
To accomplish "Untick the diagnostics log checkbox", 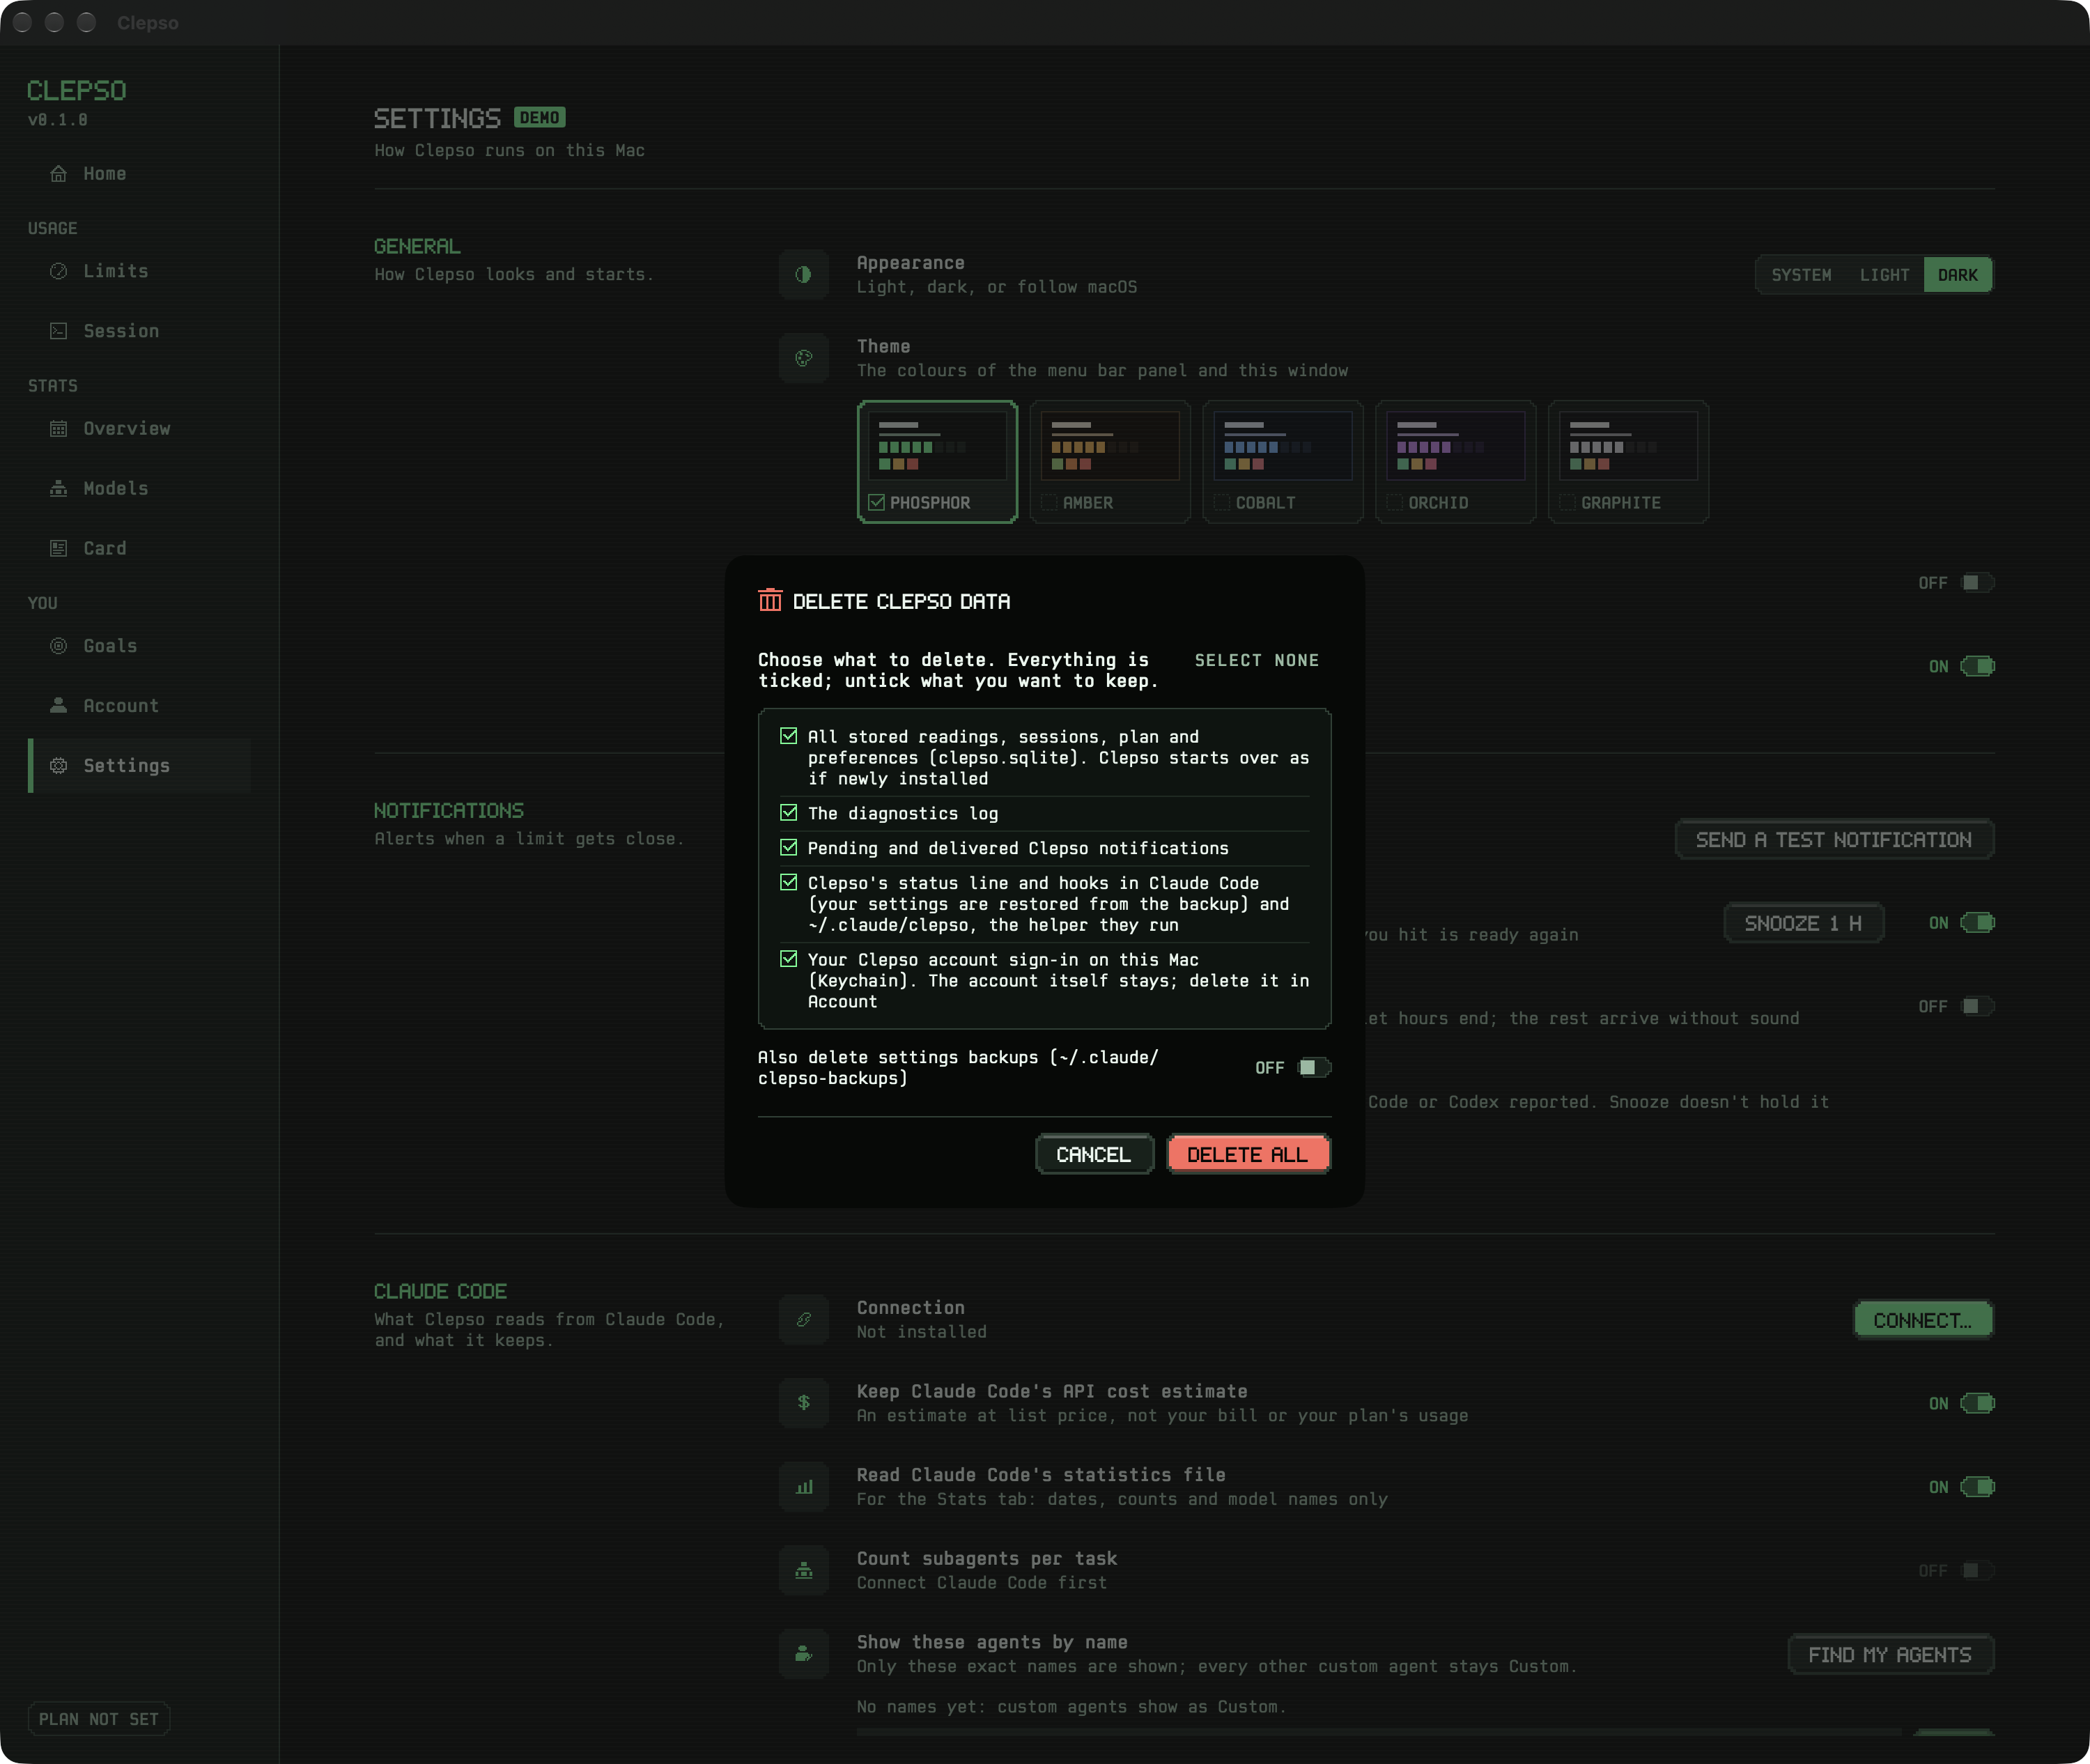I will 789,813.
